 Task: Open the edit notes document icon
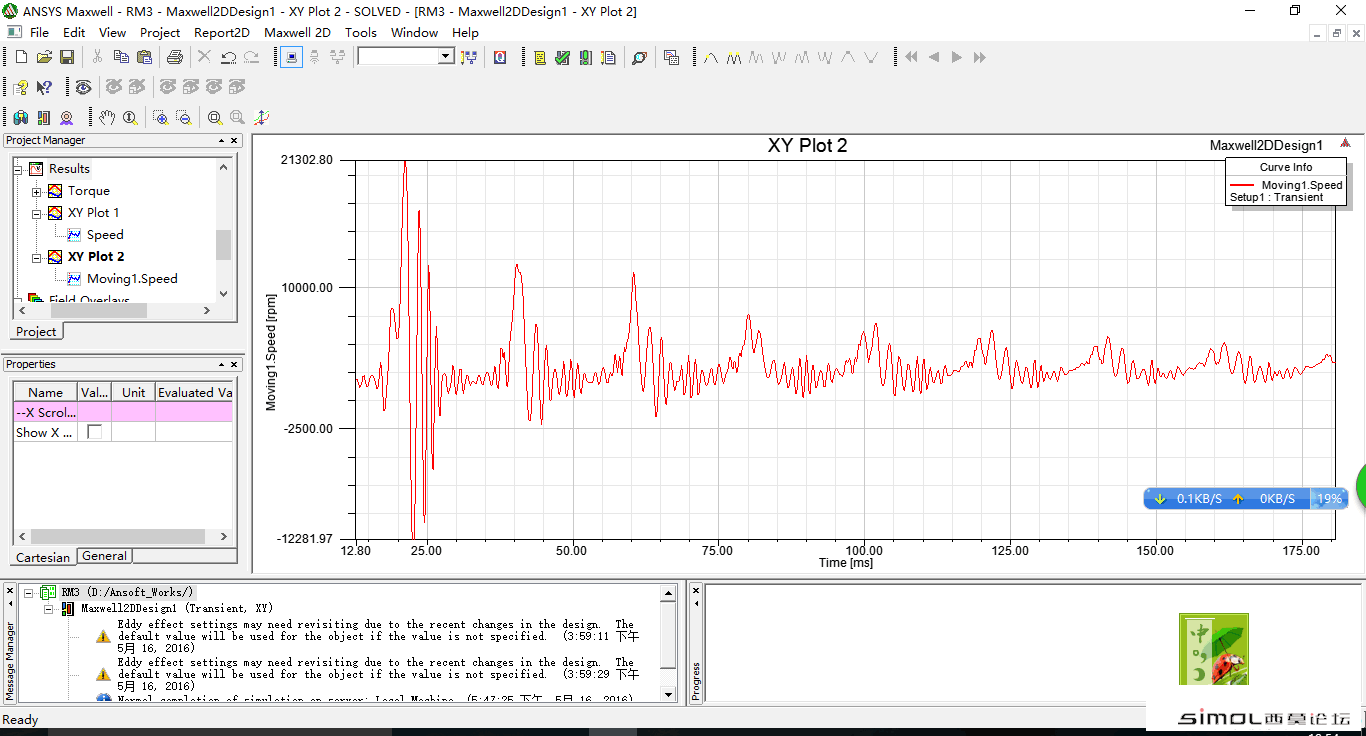click(x=608, y=57)
